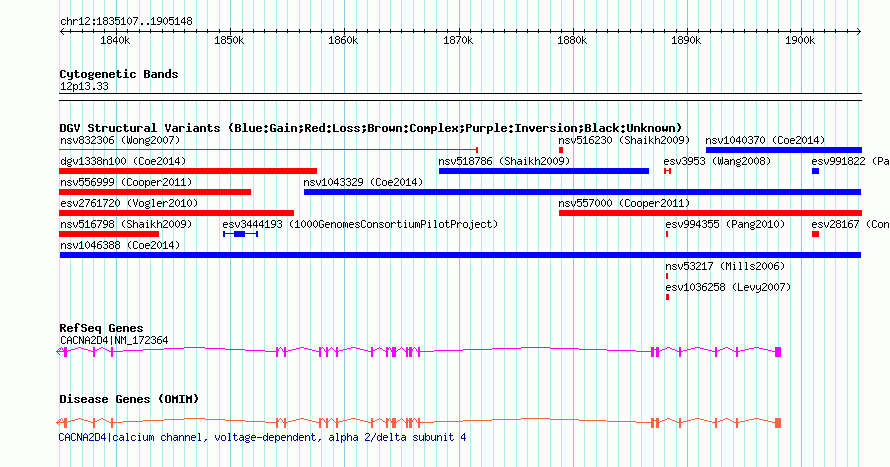This screenshot has height=467, width=890.
Task: Click the esv991822 small blue feature
Action: tap(815, 171)
